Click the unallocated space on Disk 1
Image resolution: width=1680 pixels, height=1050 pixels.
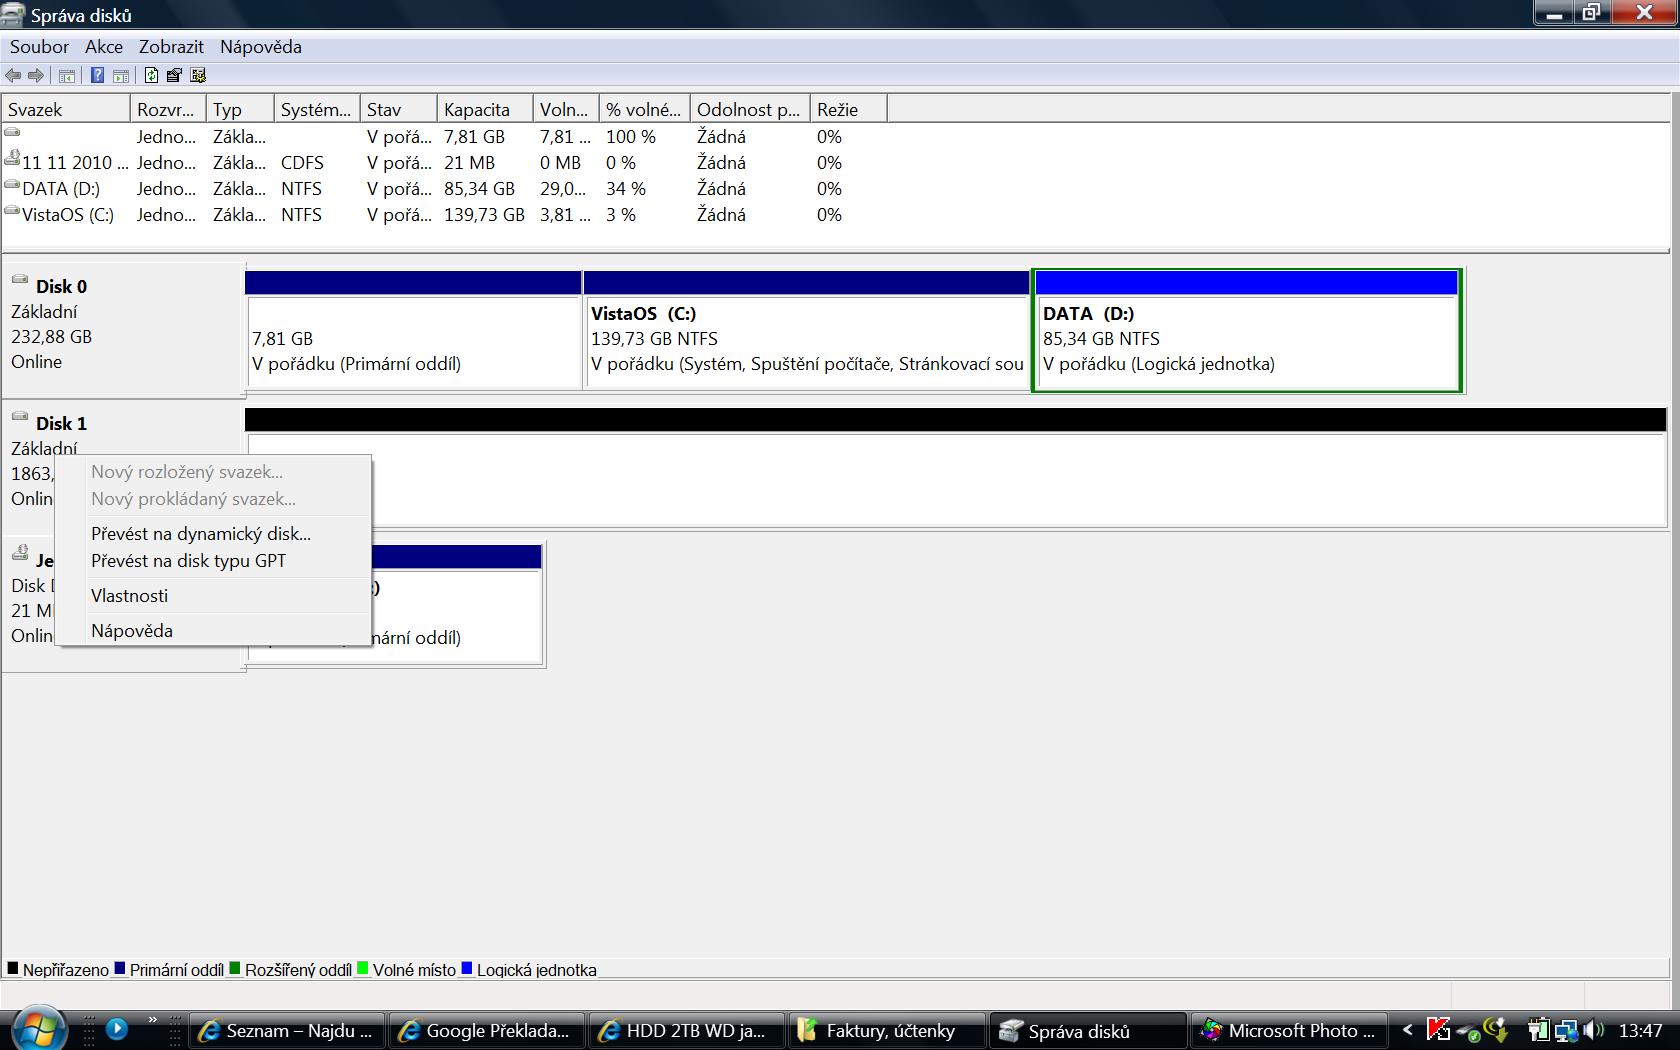(x=955, y=467)
